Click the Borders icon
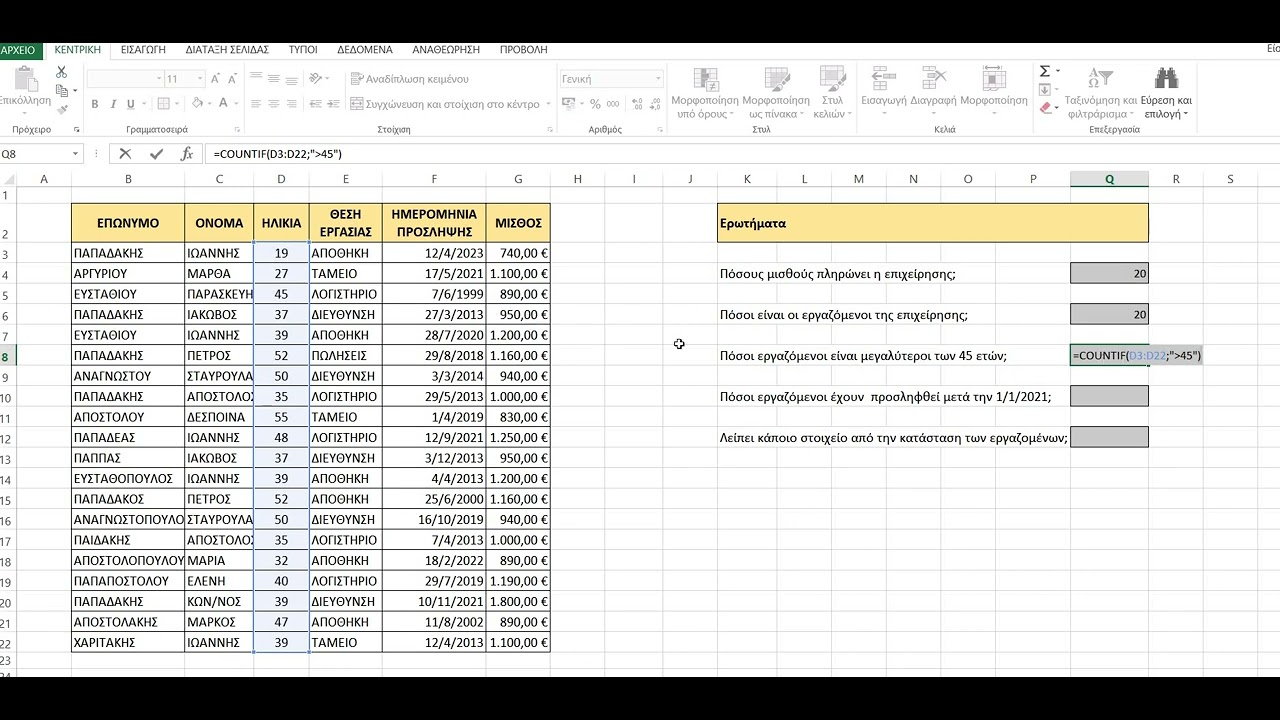The width and height of the screenshot is (1280, 720). 163,104
